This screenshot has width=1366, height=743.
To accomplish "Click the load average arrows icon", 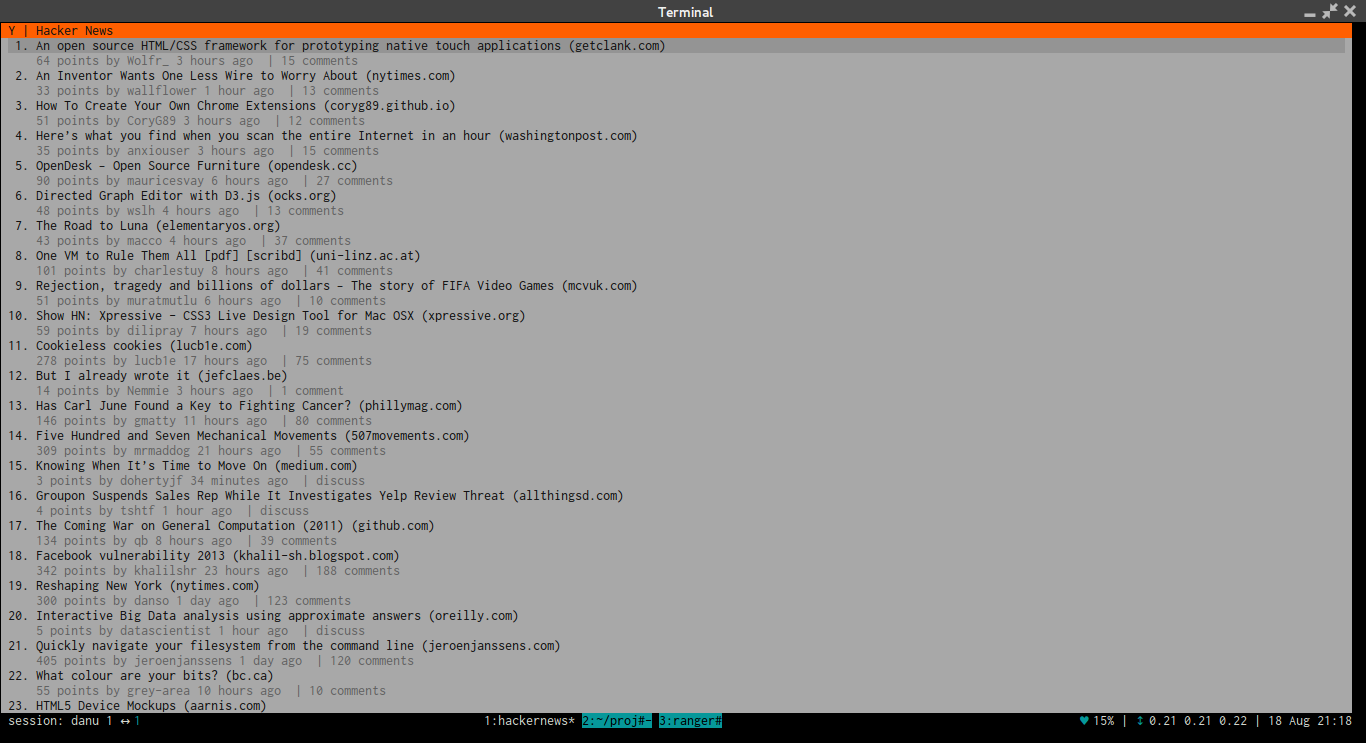I will coord(1139,721).
